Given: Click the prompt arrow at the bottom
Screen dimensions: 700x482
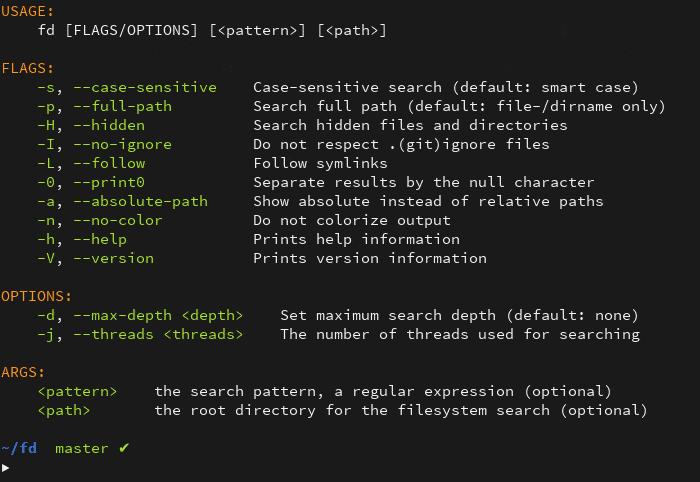Looking at the screenshot, I should (x=5, y=468).
